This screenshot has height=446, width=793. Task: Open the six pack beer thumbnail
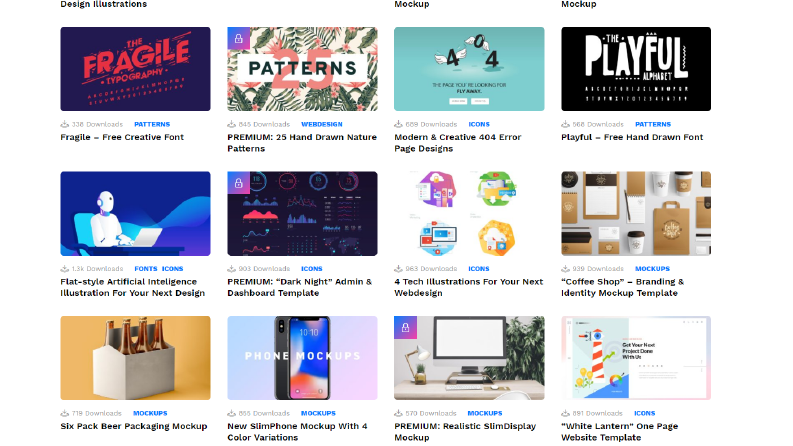[135, 358]
